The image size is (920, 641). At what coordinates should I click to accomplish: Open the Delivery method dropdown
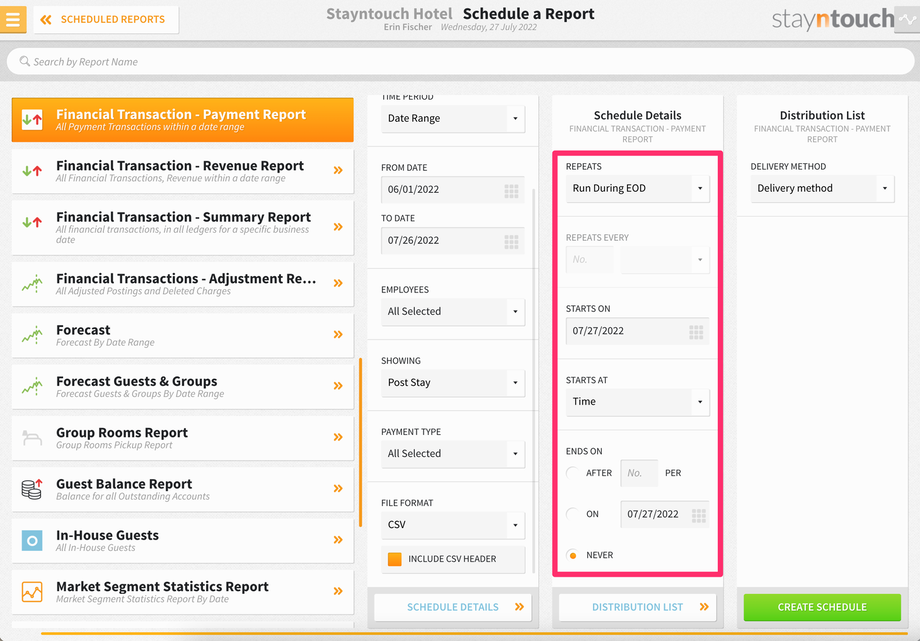823,189
